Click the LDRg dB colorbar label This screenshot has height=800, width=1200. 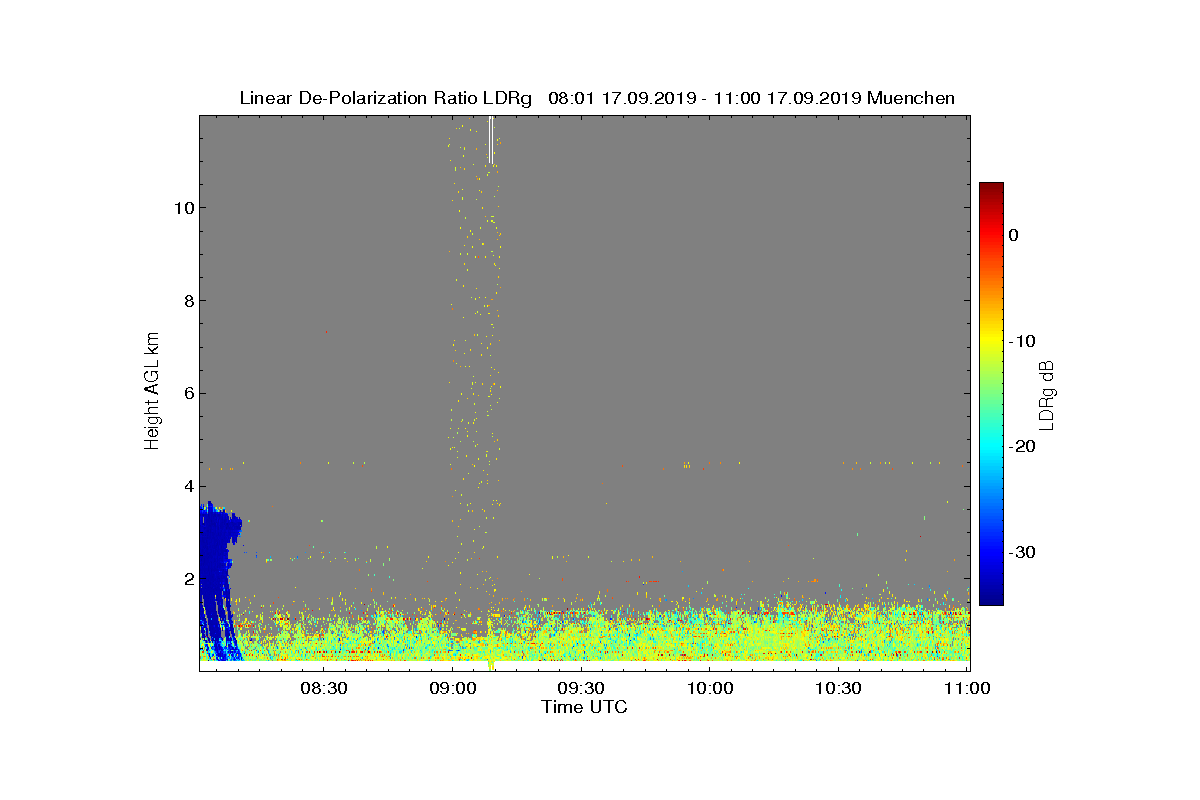(1047, 395)
